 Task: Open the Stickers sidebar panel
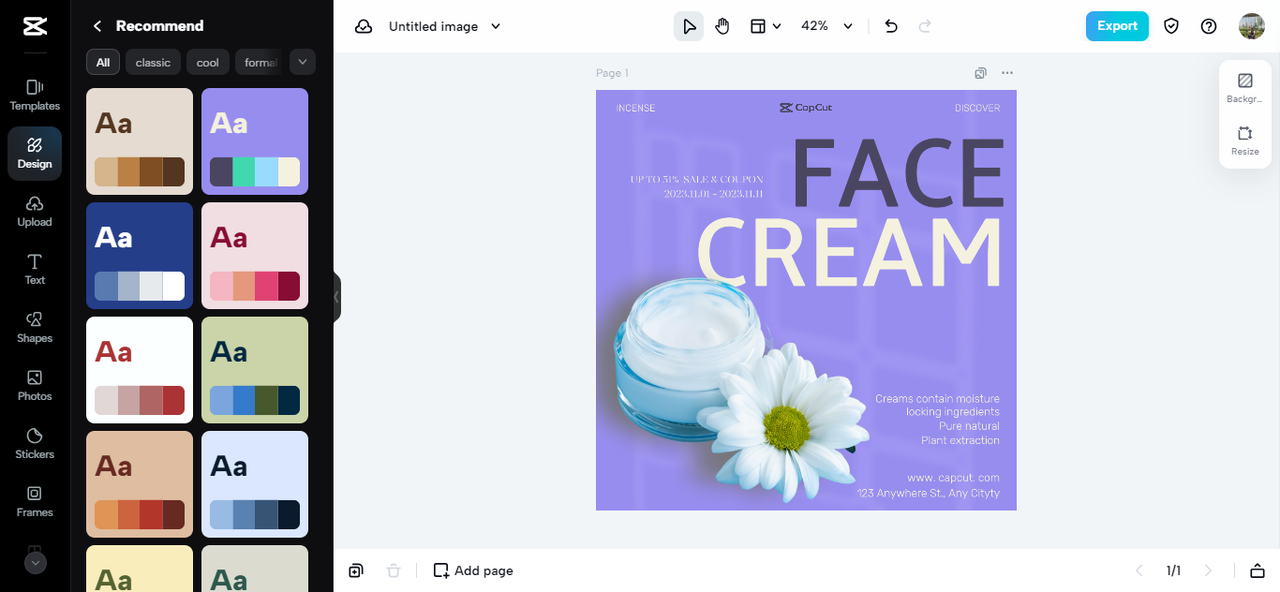pyautogui.click(x=34, y=443)
